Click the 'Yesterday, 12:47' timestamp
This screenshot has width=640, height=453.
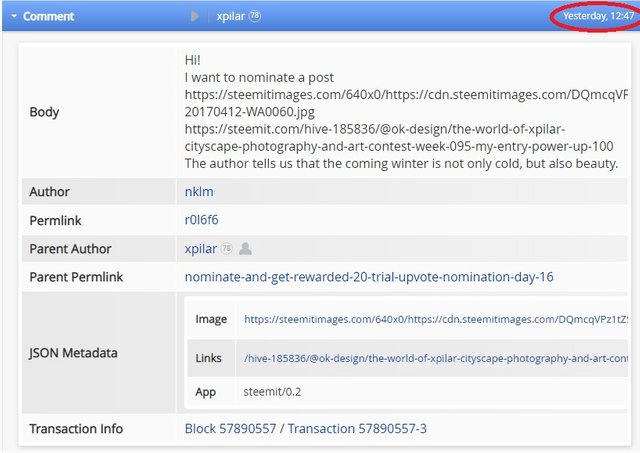(x=598, y=16)
